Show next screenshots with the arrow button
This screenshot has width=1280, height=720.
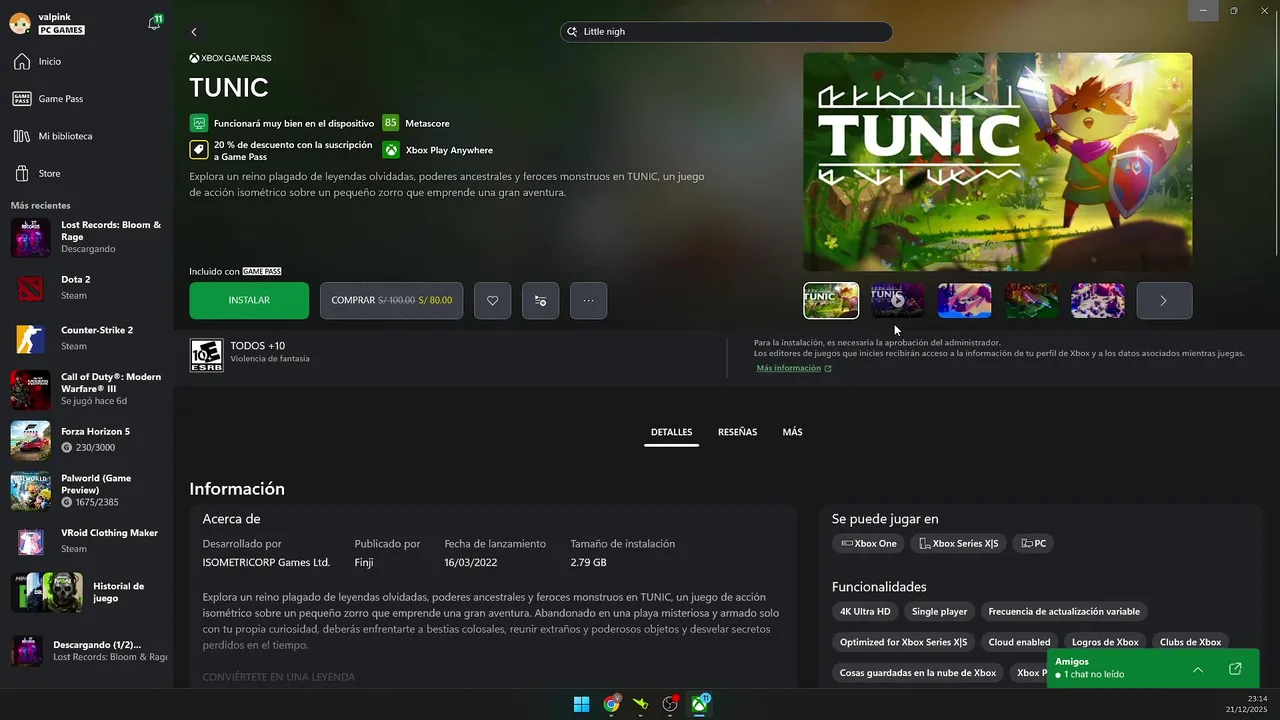coord(1164,300)
